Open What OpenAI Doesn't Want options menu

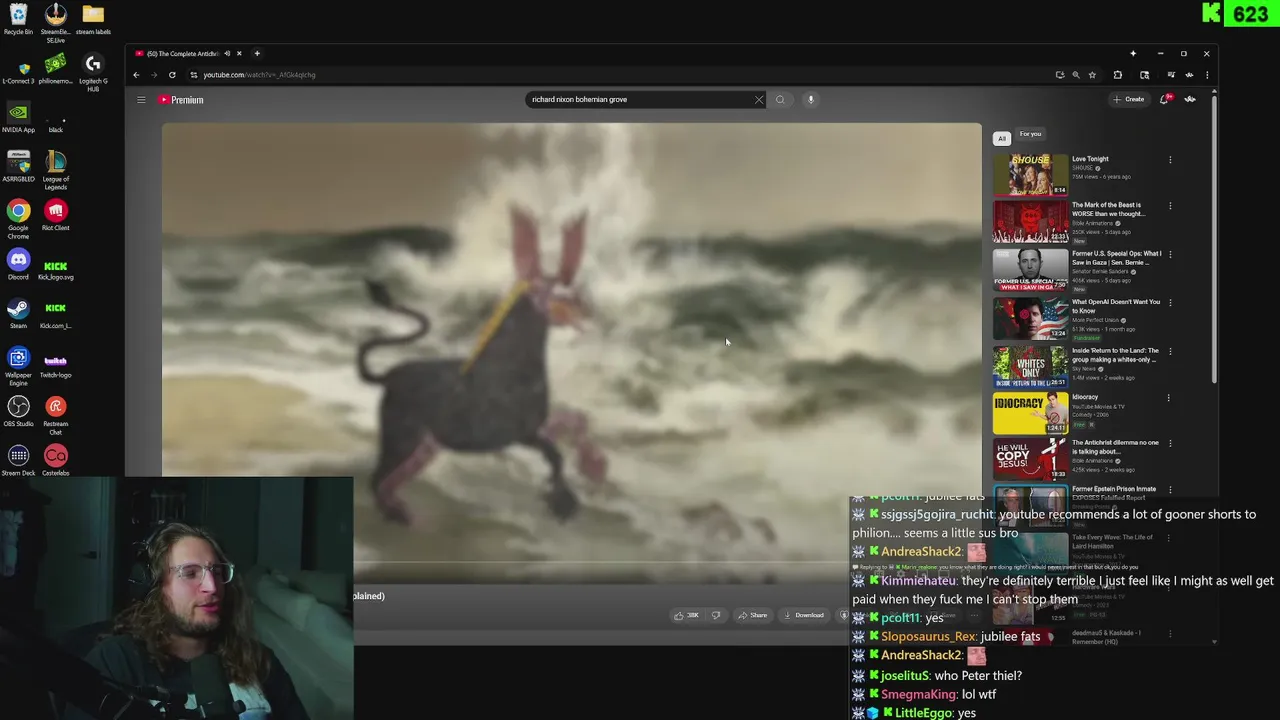(1170, 303)
